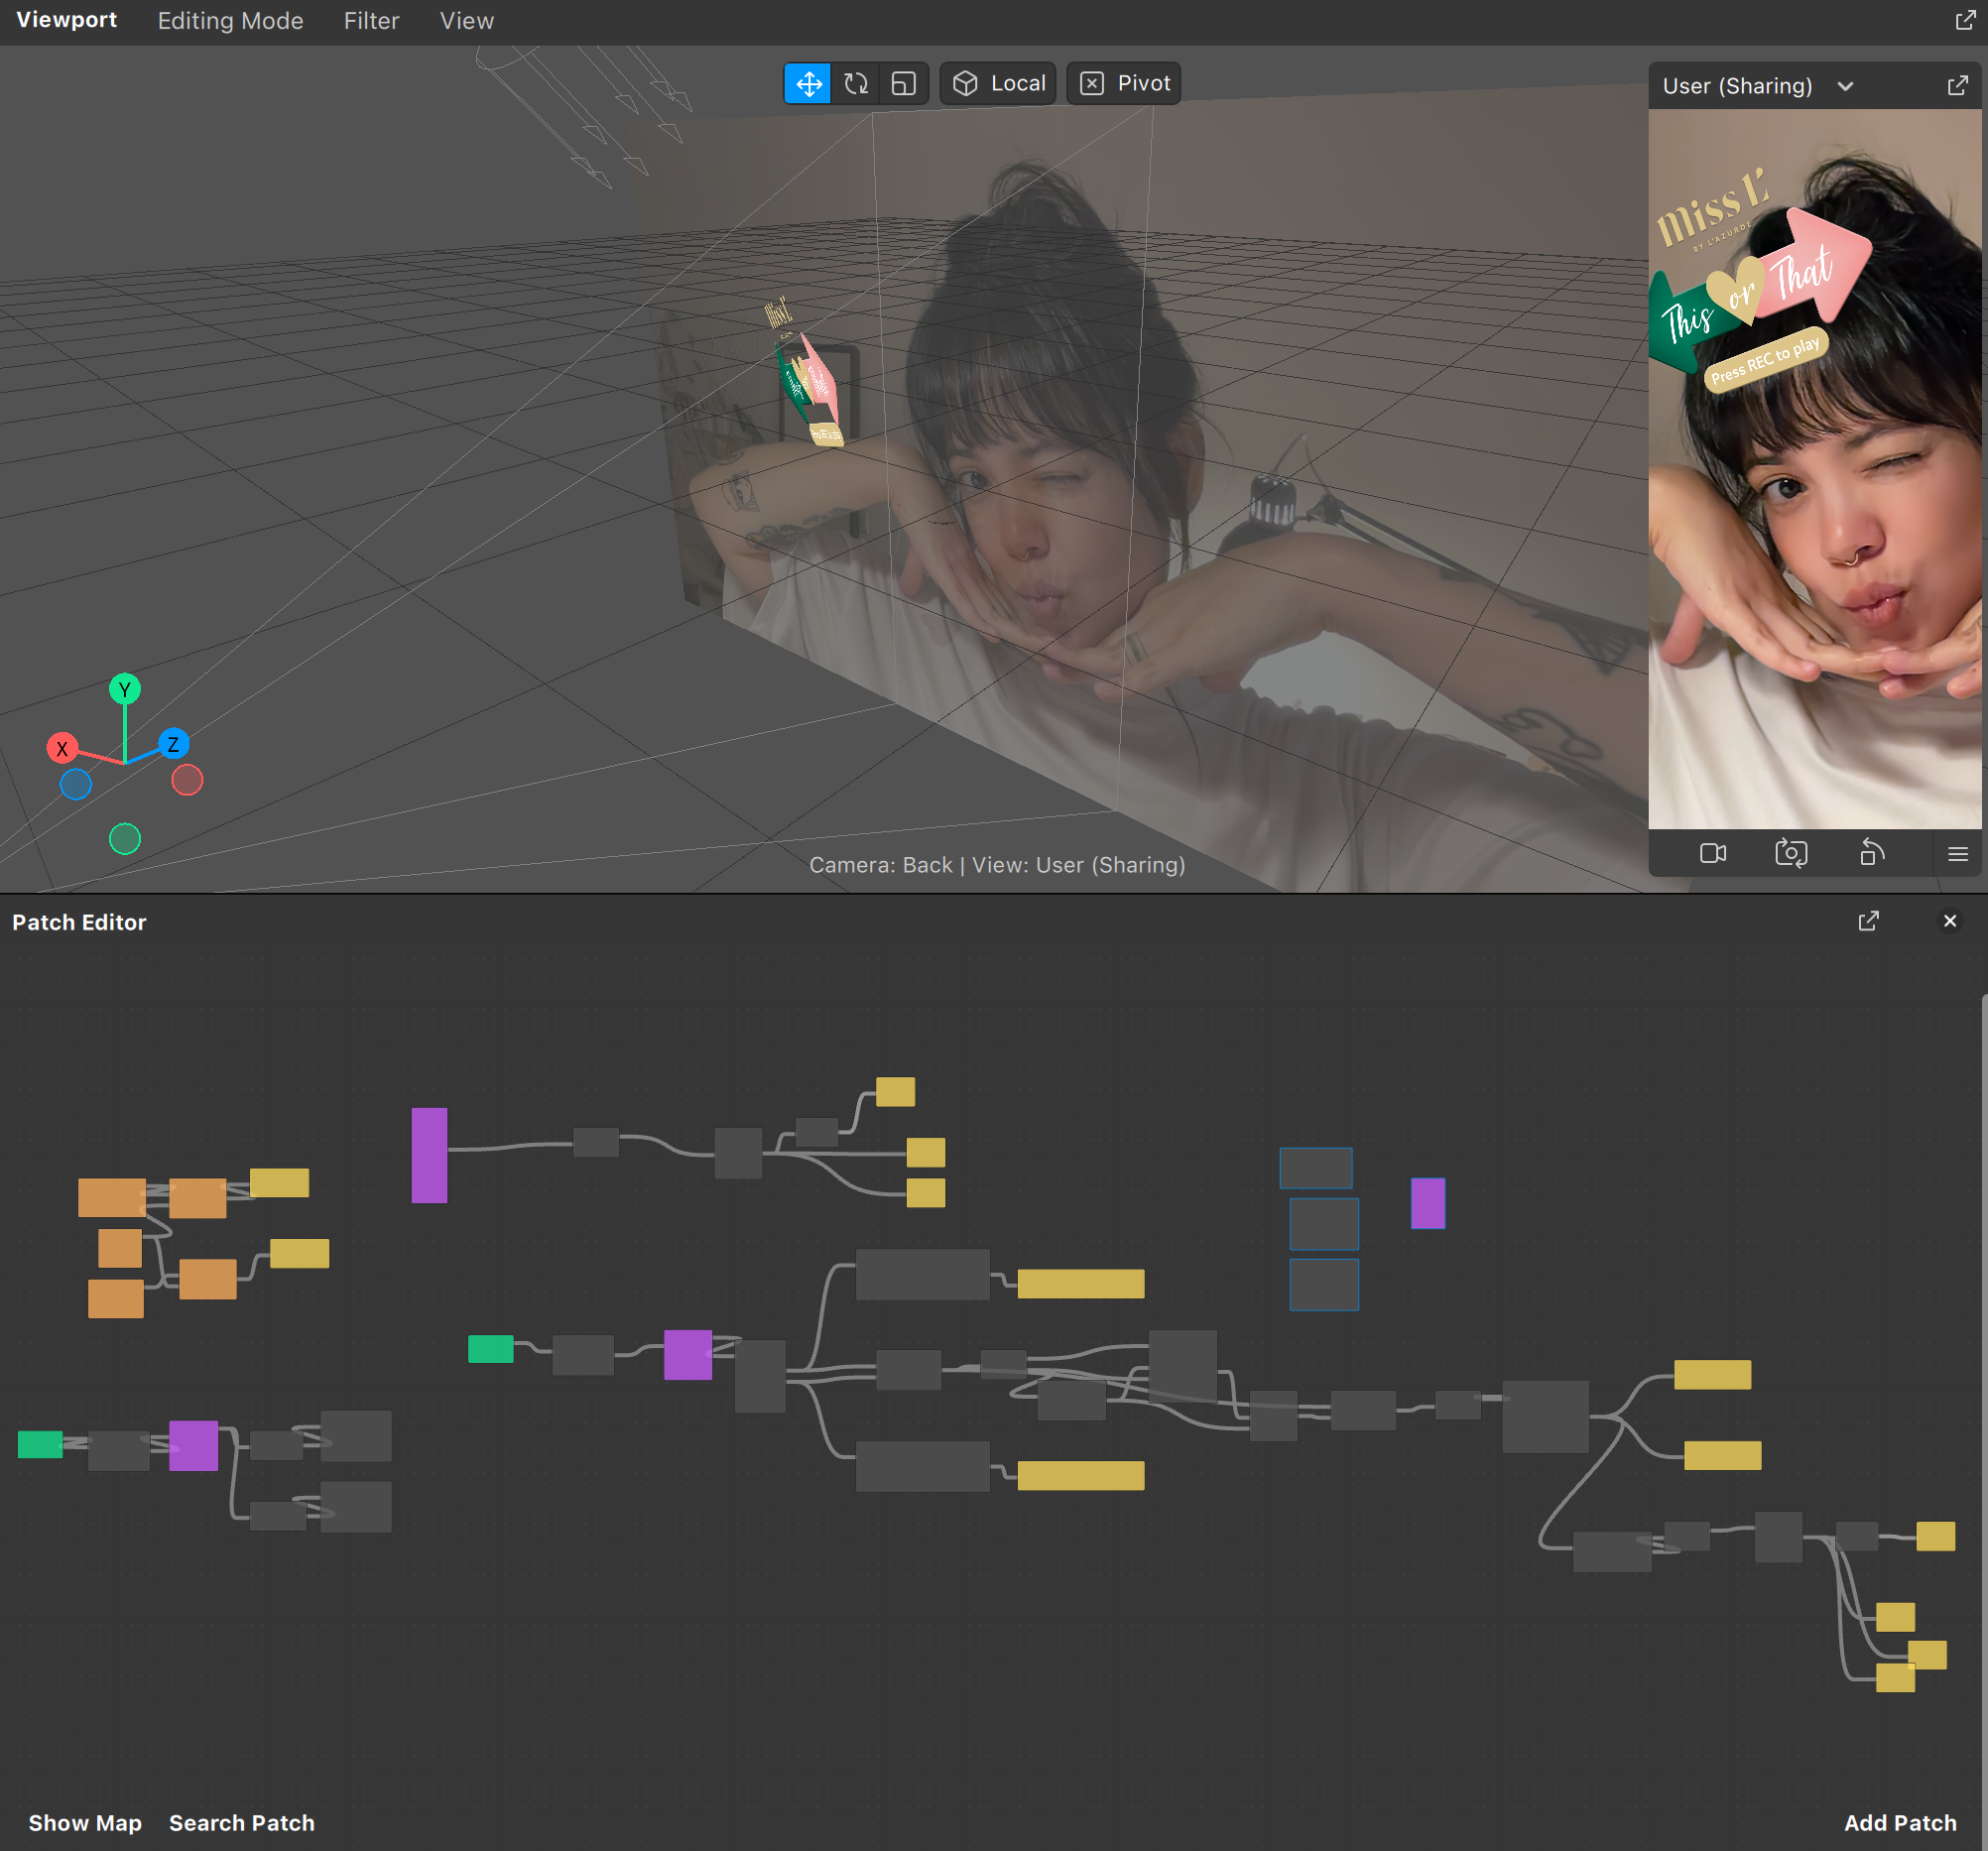The width and height of the screenshot is (1988, 1851).
Task: Toggle Local coordinate space
Action: (998, 84)
